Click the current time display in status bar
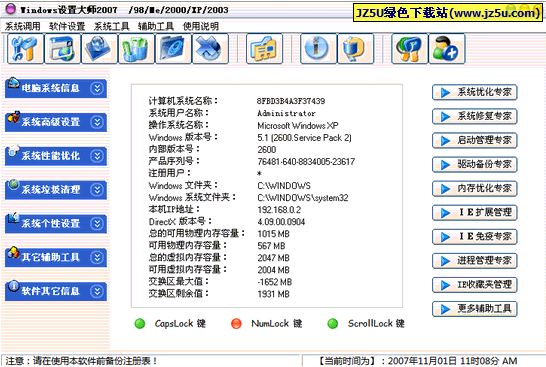The height and width of the screenshot is (367, 546). pyautogui.click(x=418, y=361)
